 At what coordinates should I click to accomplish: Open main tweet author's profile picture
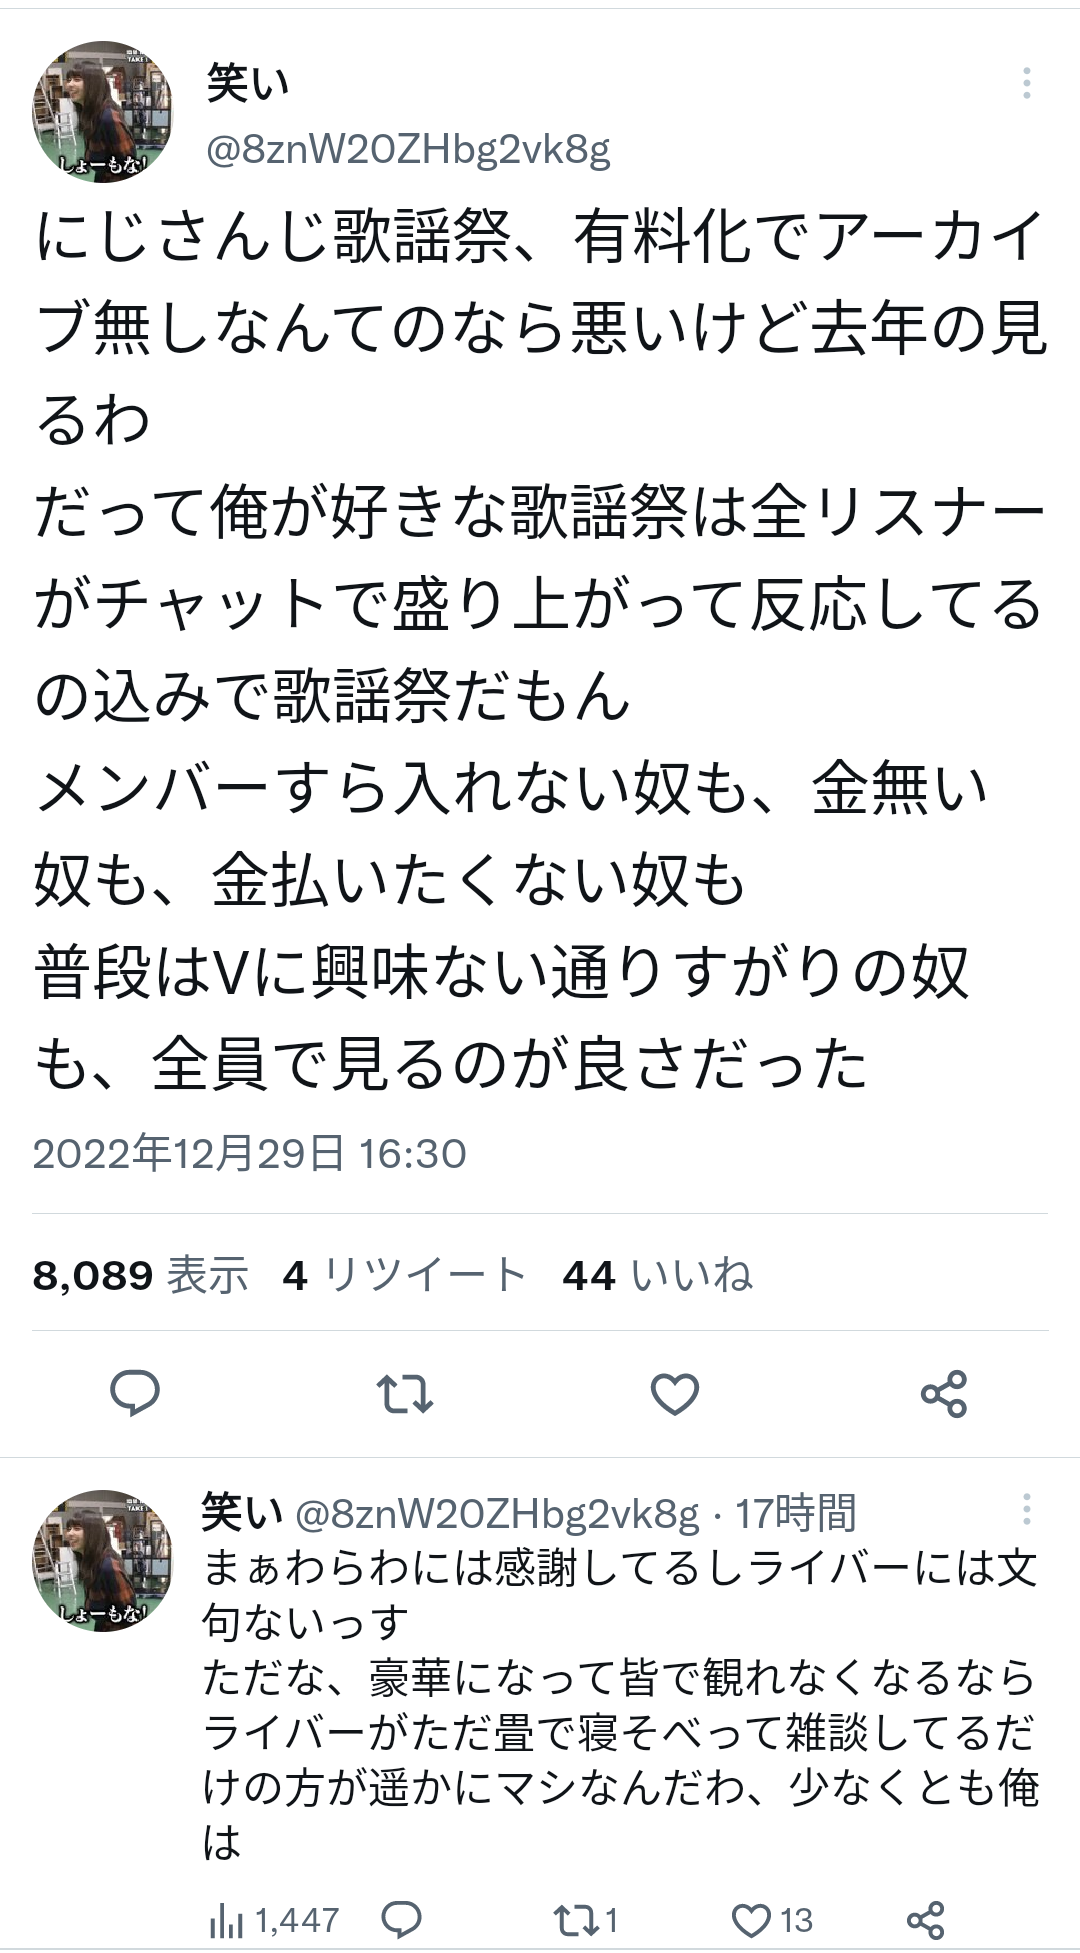[103, 112]
